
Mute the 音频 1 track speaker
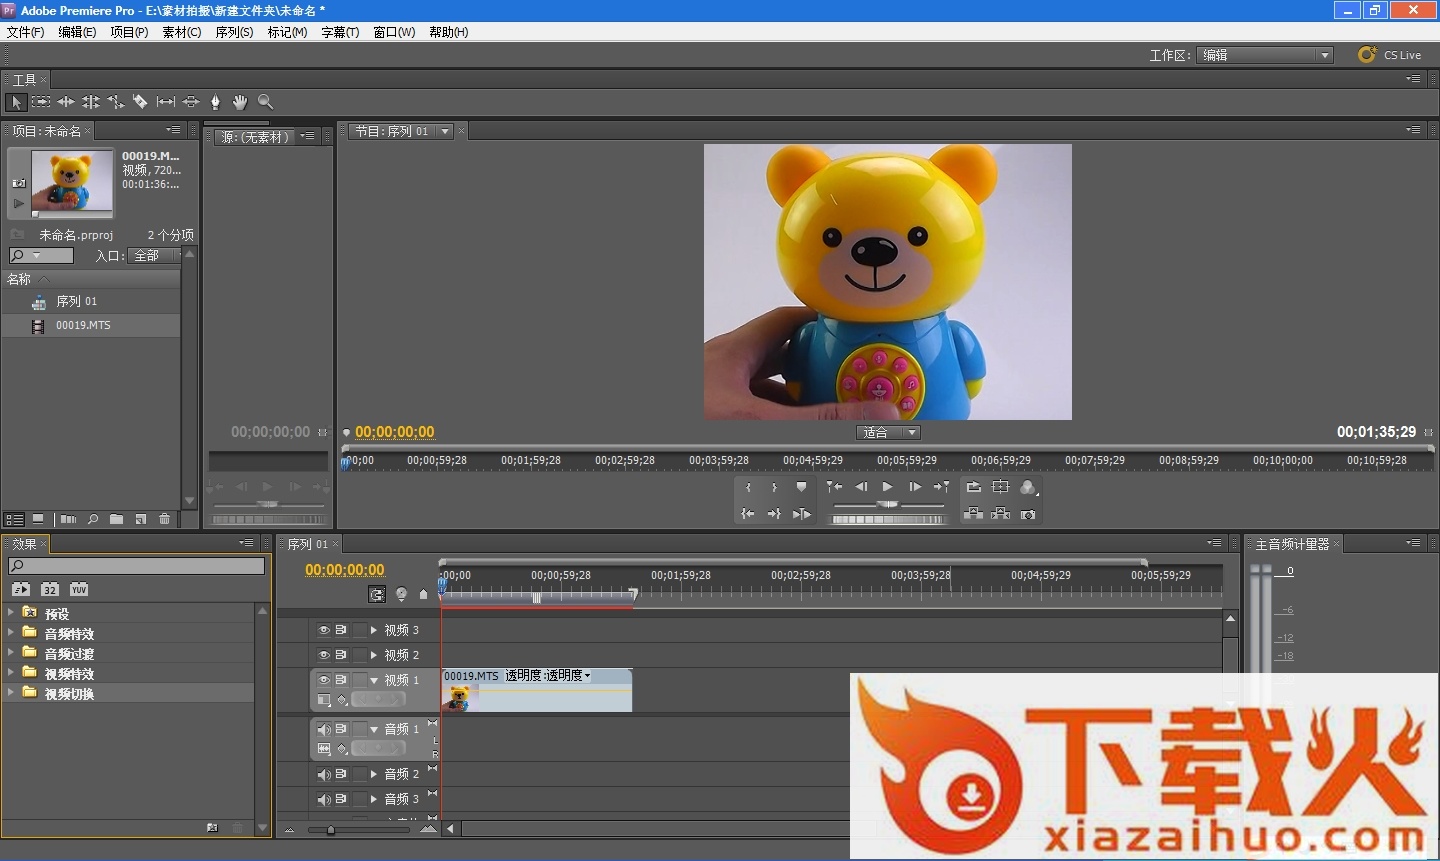(324, 729)
